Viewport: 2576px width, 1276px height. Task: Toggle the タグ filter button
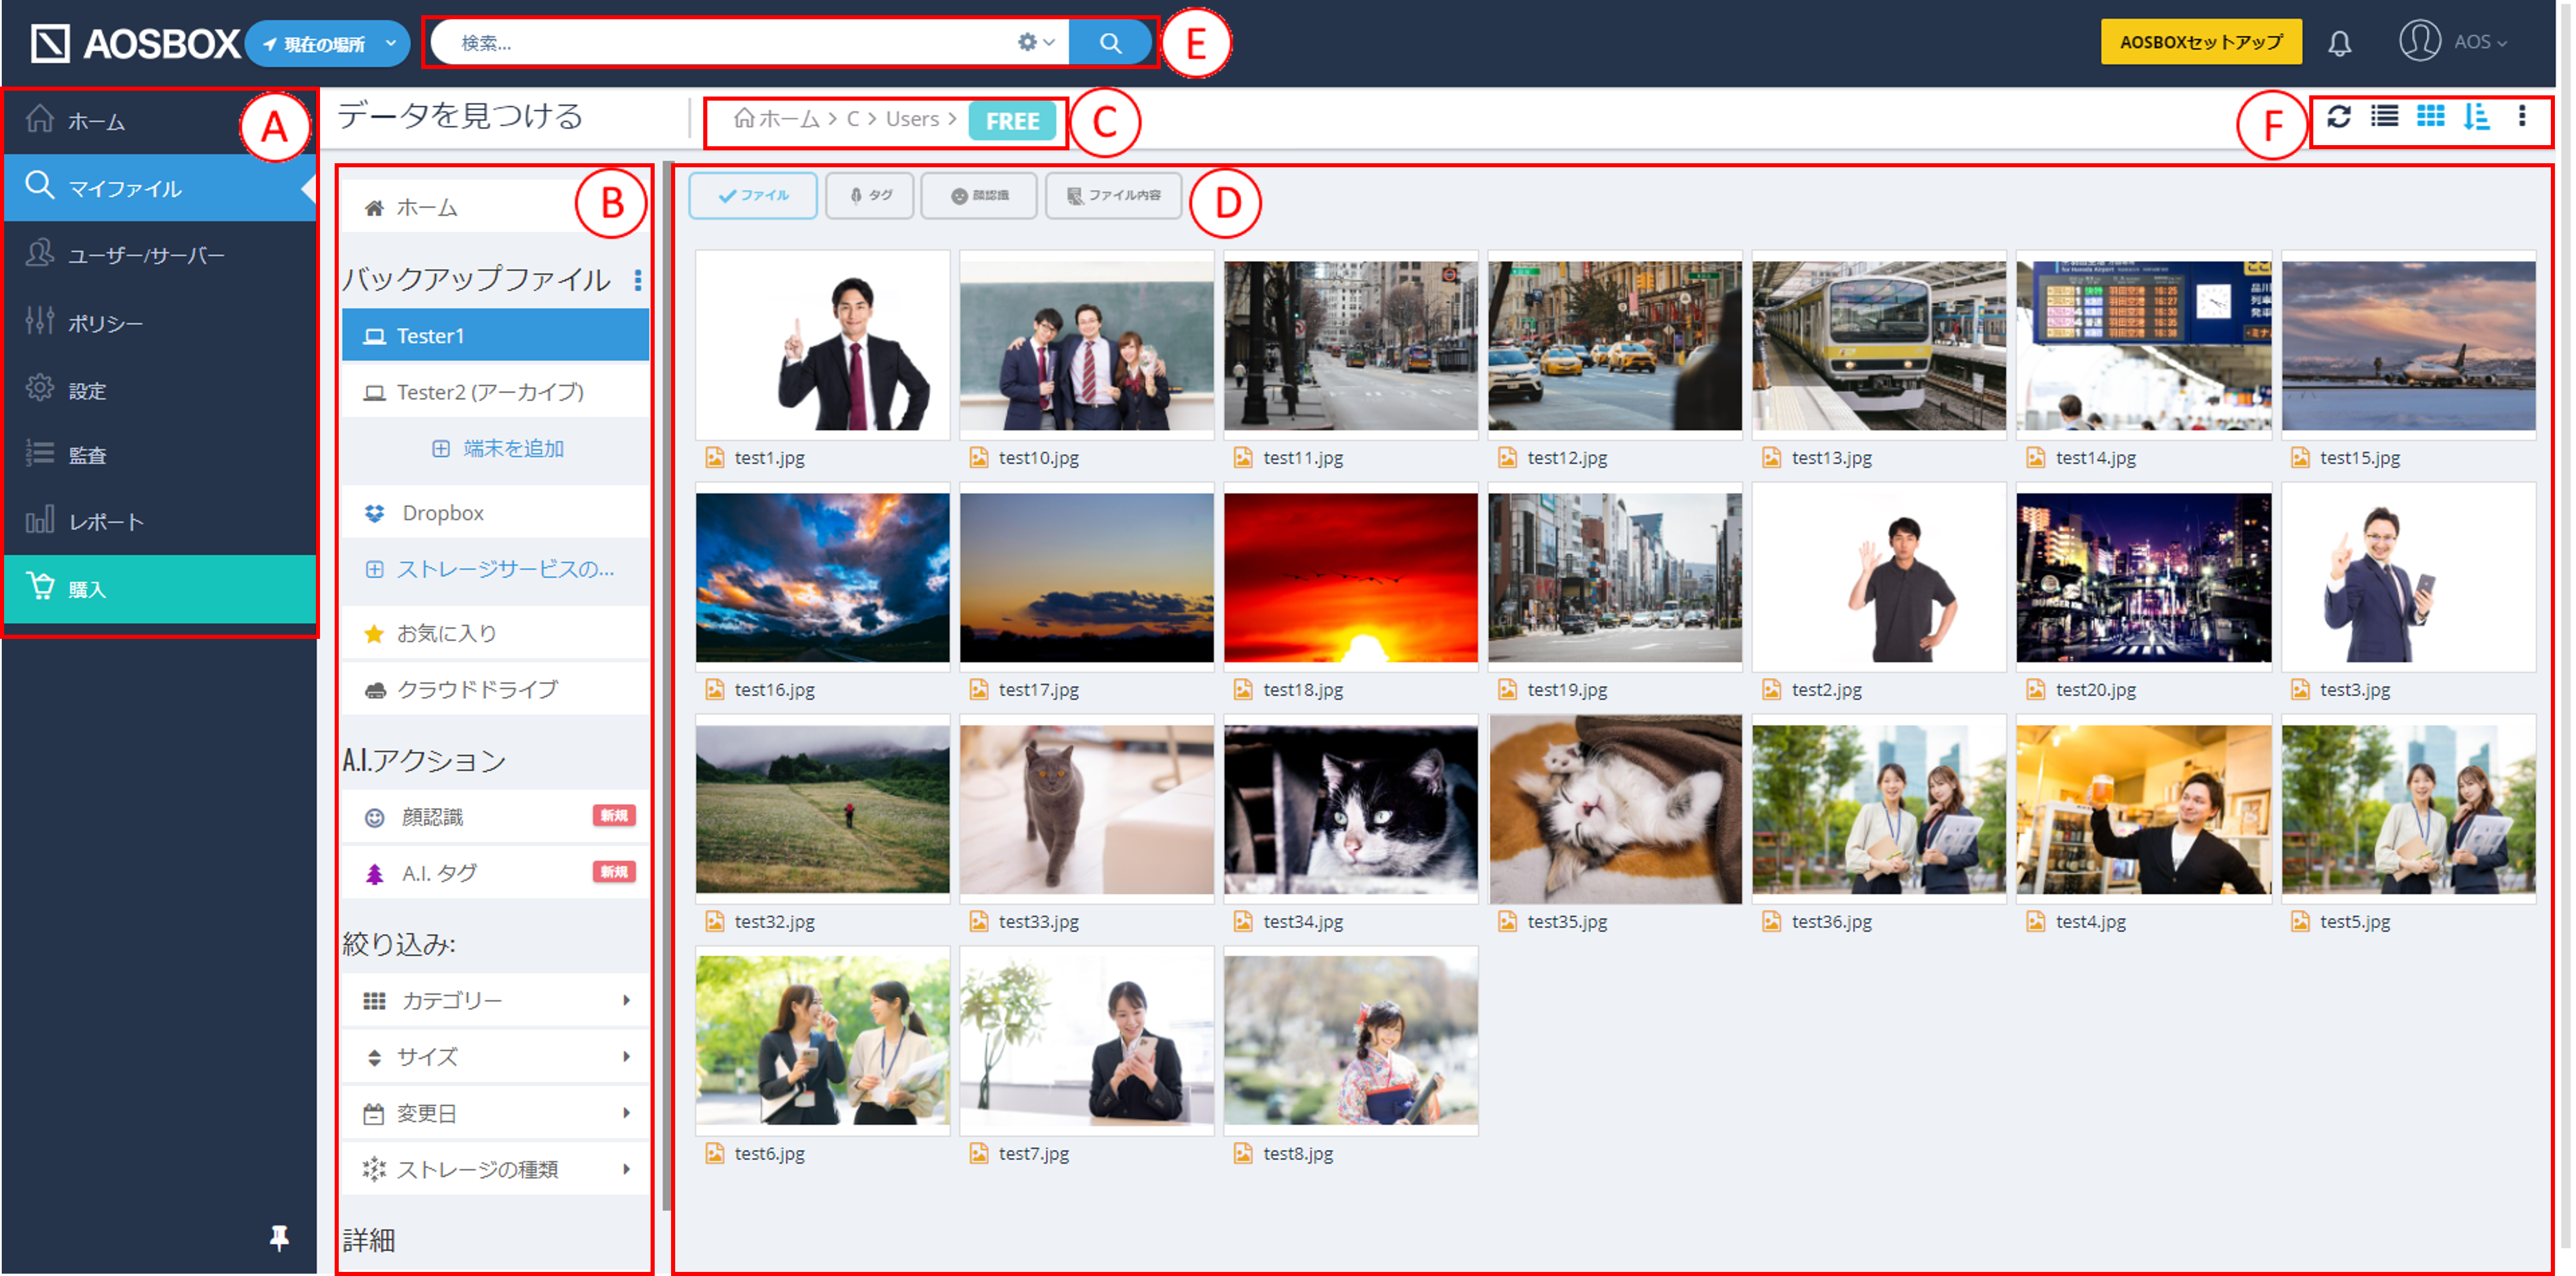870,195
